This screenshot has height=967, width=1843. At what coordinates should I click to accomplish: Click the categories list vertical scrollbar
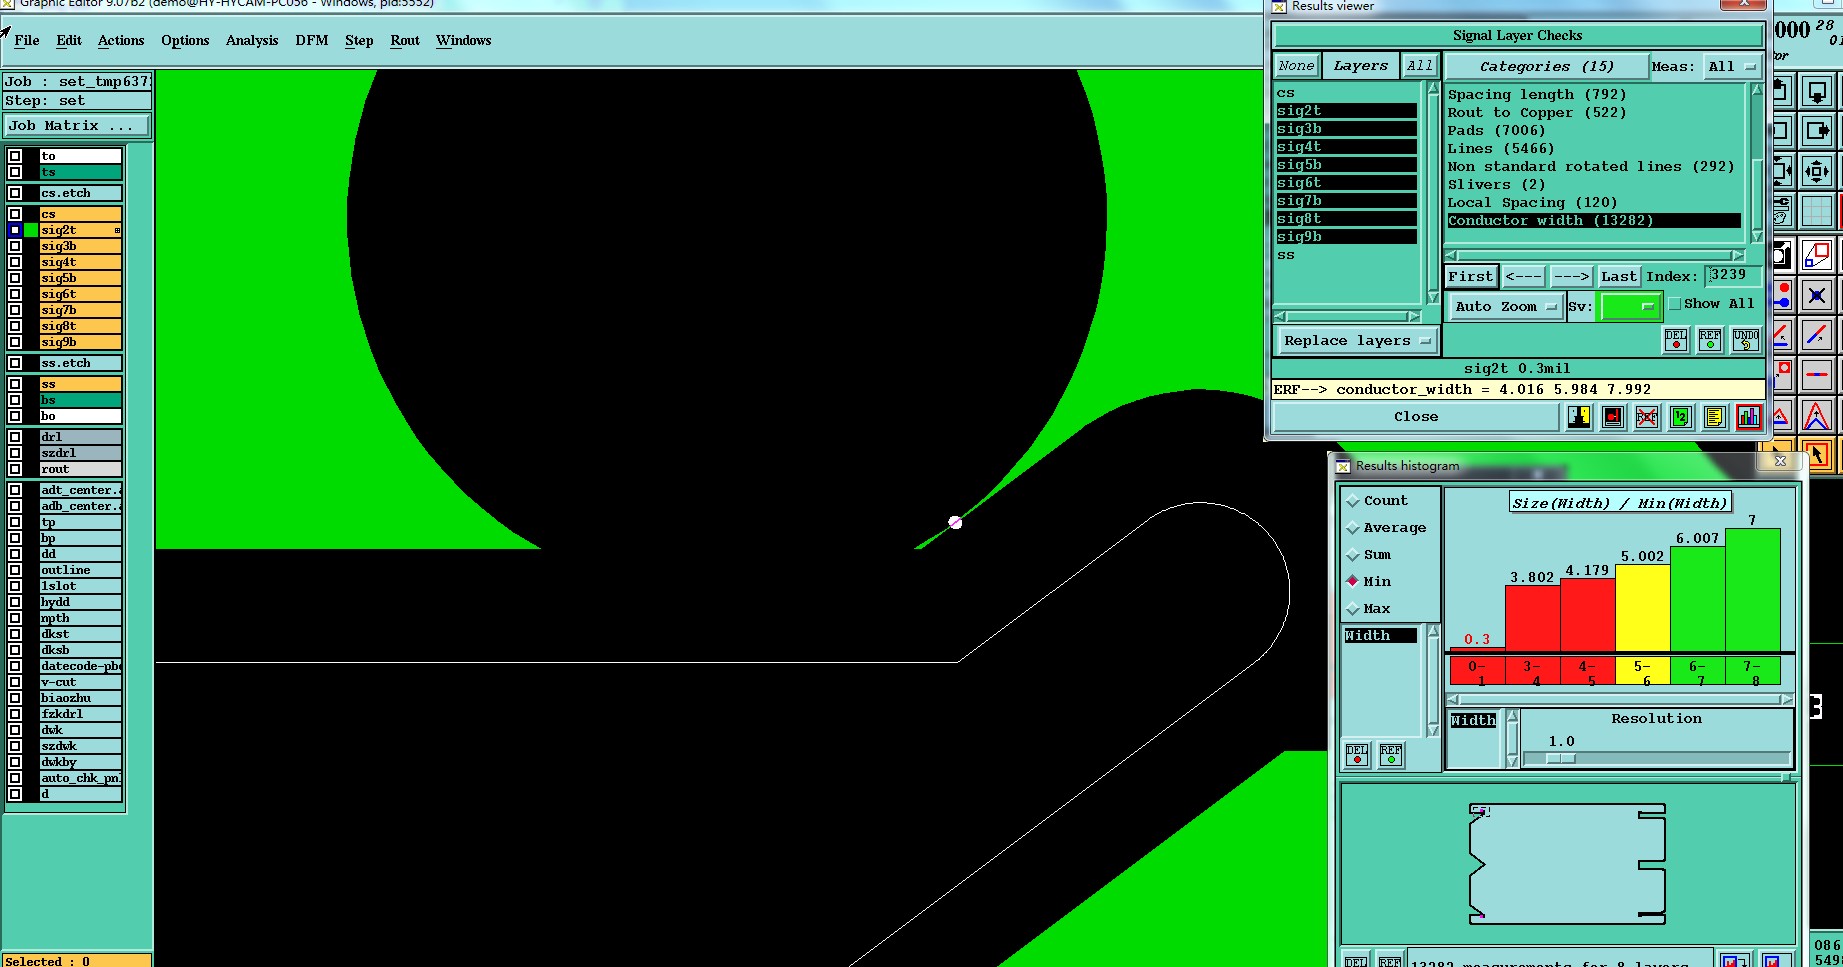tap(1757, 163)
